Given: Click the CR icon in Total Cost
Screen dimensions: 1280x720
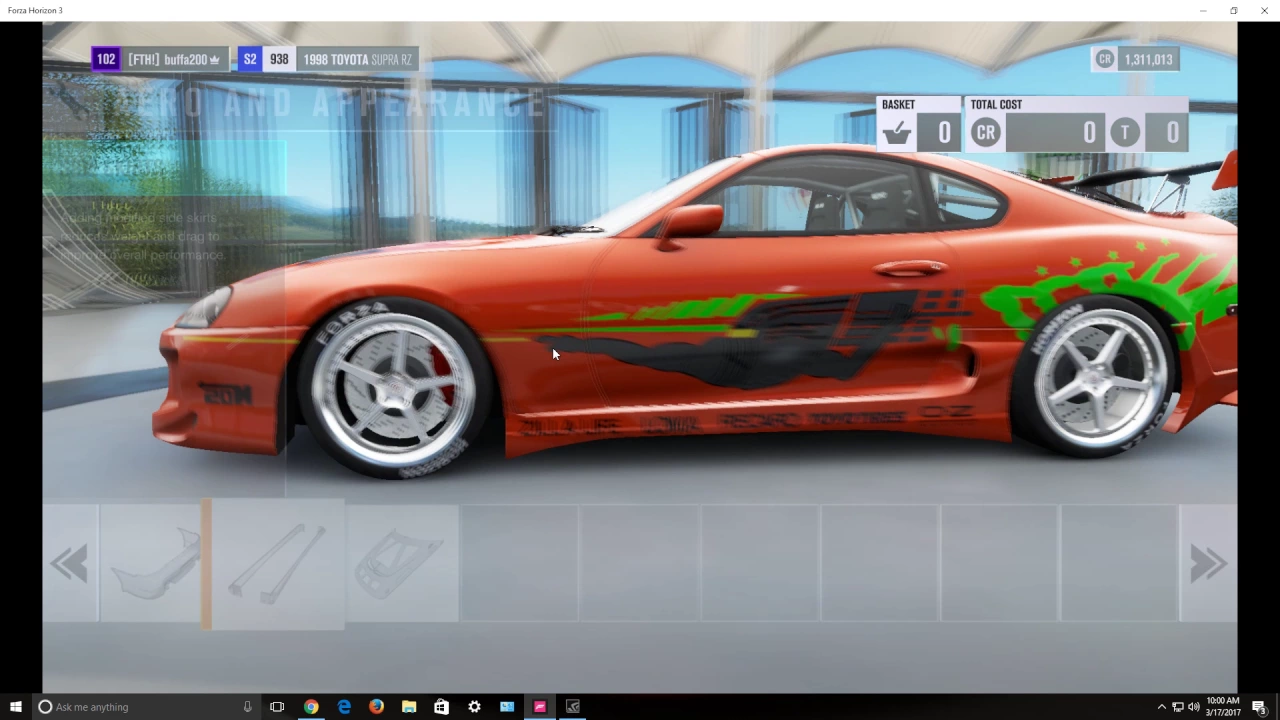Looking at the screenshot, I should click(986, 133).
